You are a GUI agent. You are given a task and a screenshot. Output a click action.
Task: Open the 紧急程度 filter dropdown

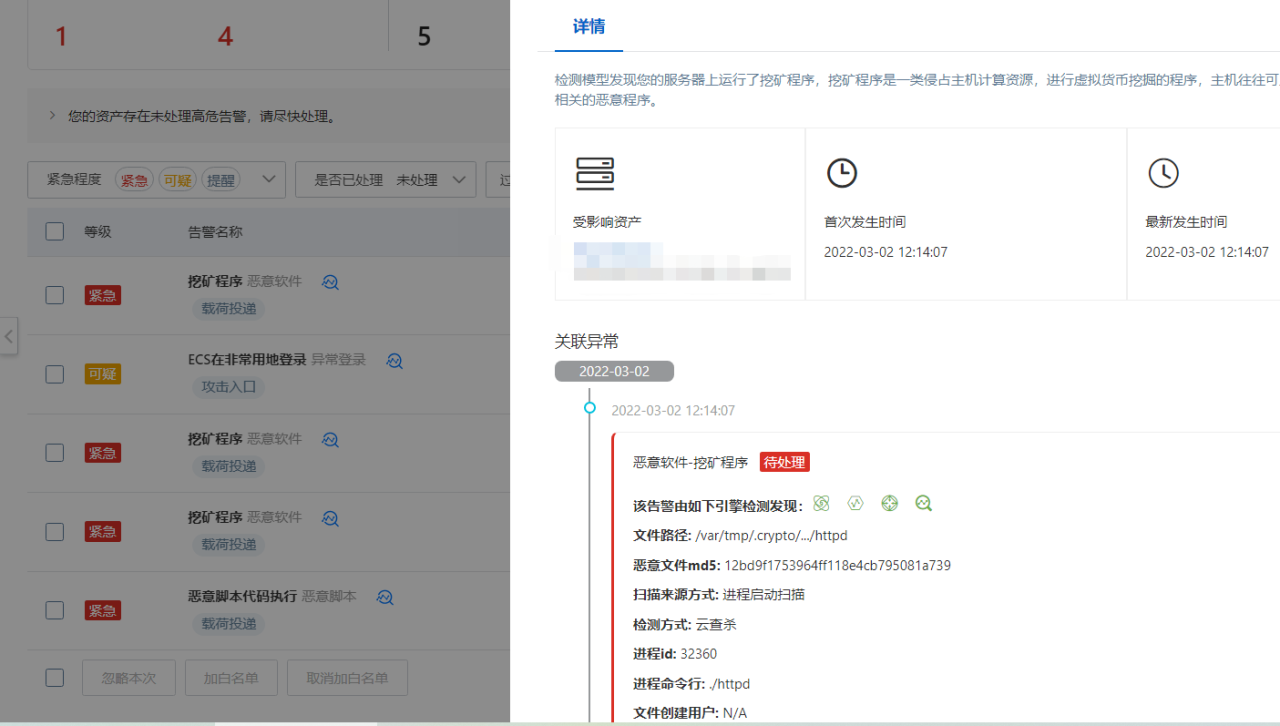coord(268,179)
